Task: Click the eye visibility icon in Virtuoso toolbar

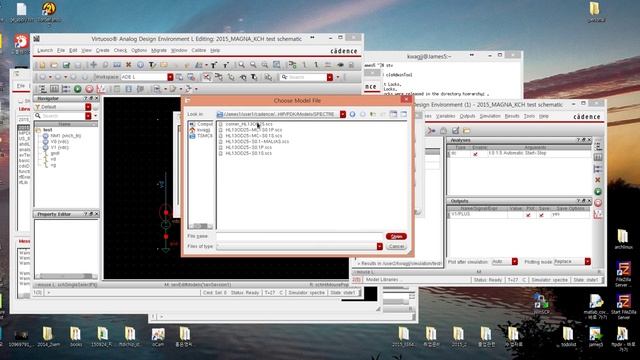Action: [x=340, y=65]
